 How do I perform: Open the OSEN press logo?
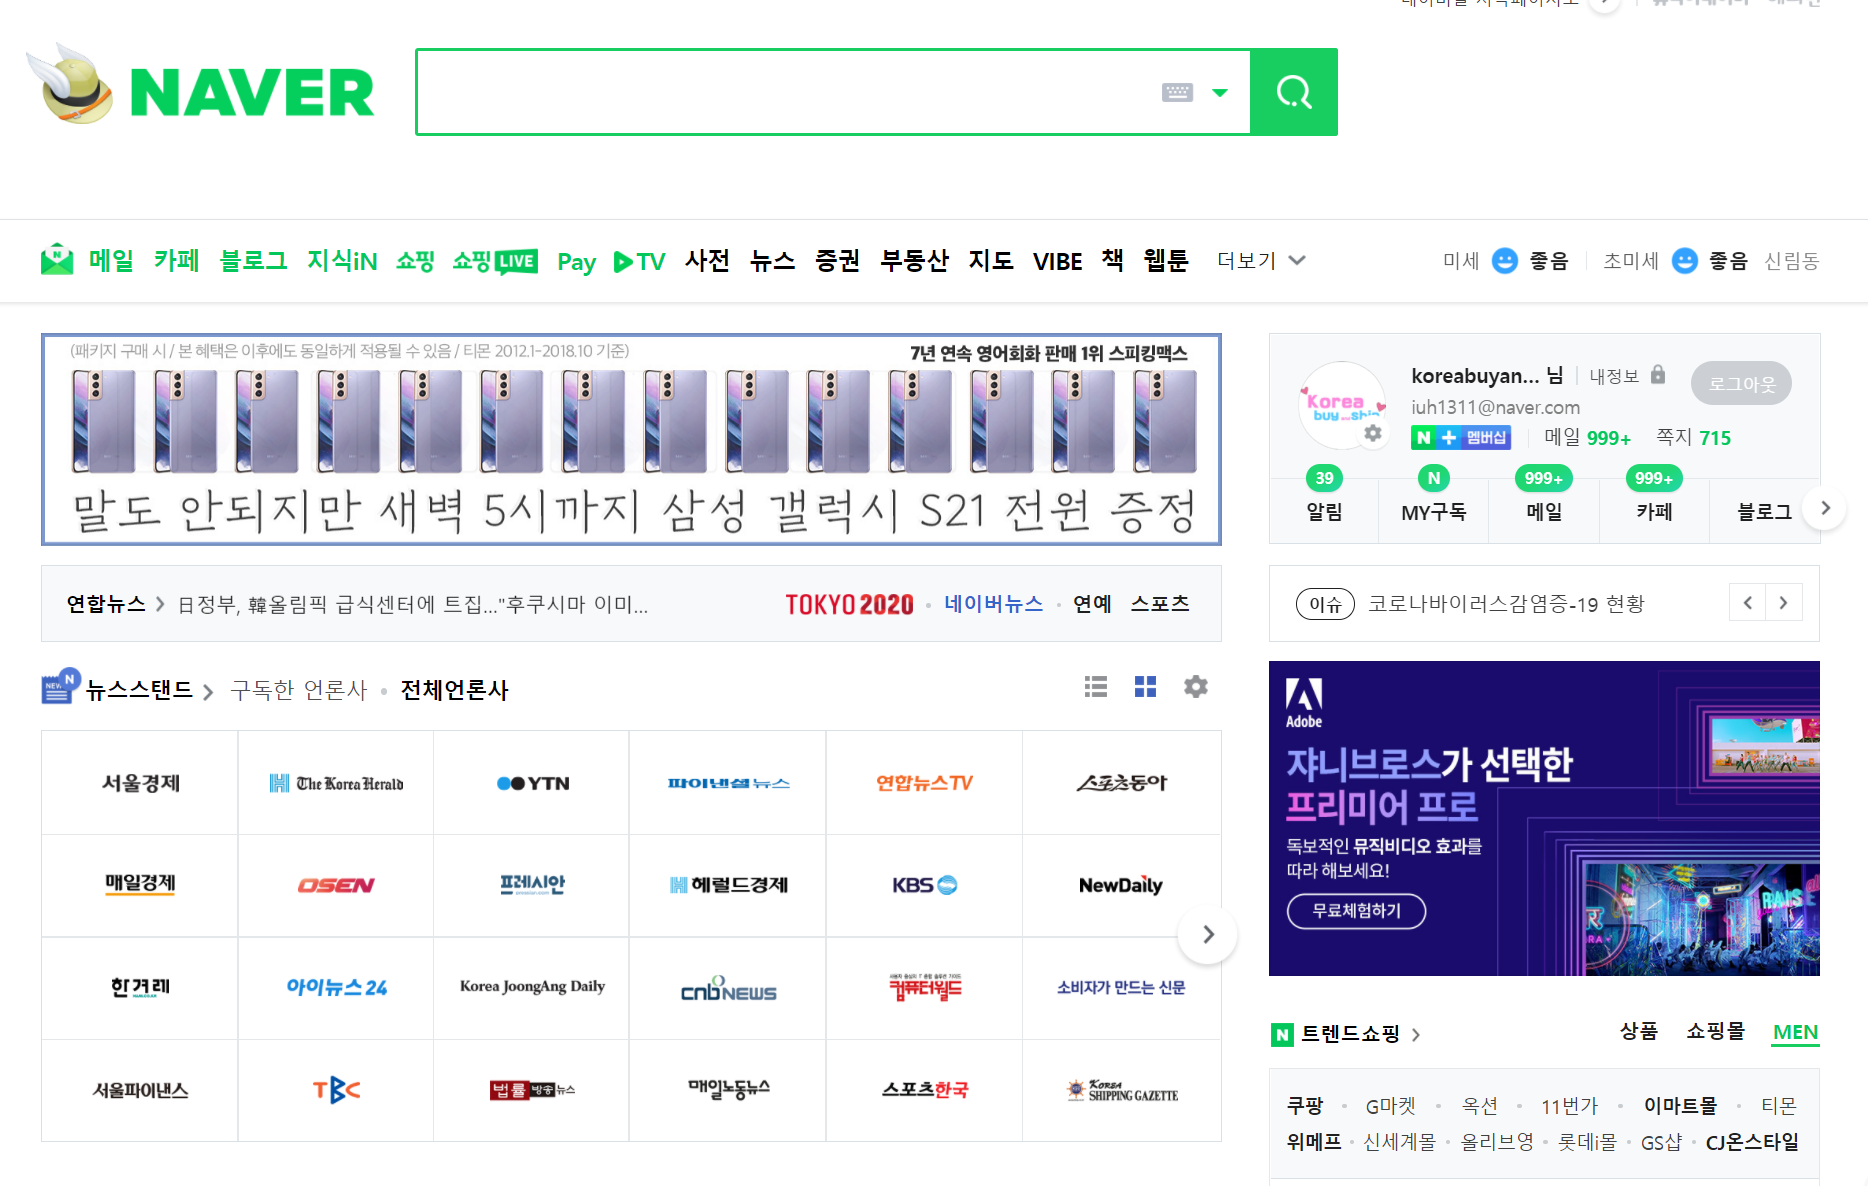click(x=336, y=885)
